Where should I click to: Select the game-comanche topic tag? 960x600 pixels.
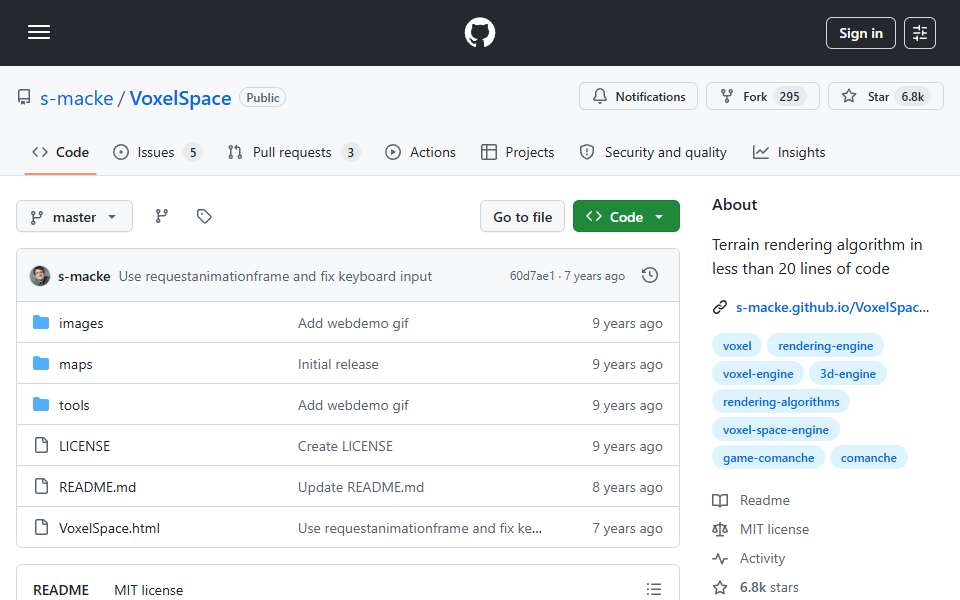768,459
